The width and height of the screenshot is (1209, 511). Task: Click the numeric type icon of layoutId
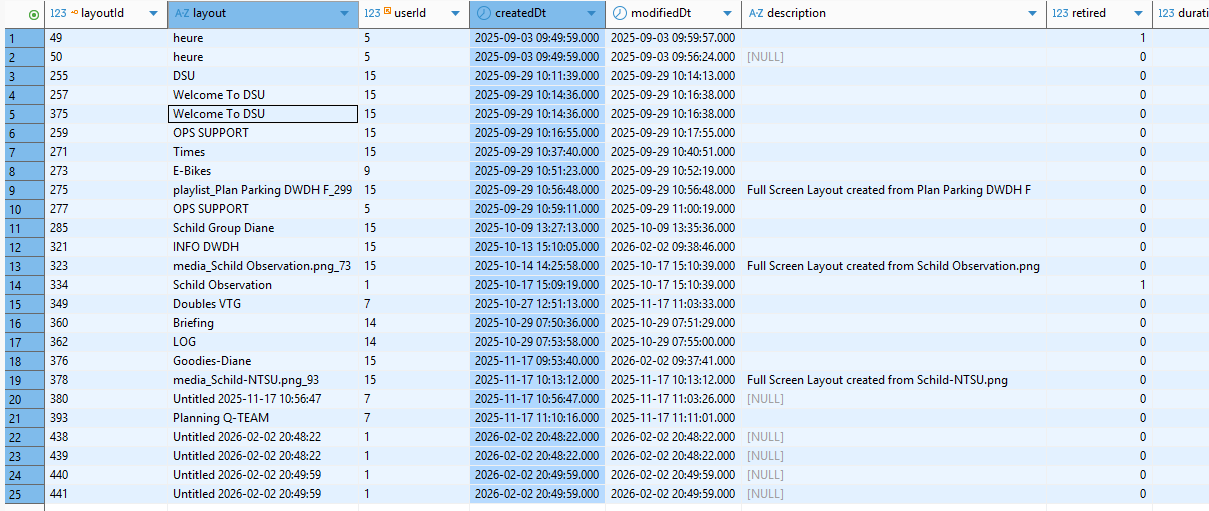tap(58, 14)
